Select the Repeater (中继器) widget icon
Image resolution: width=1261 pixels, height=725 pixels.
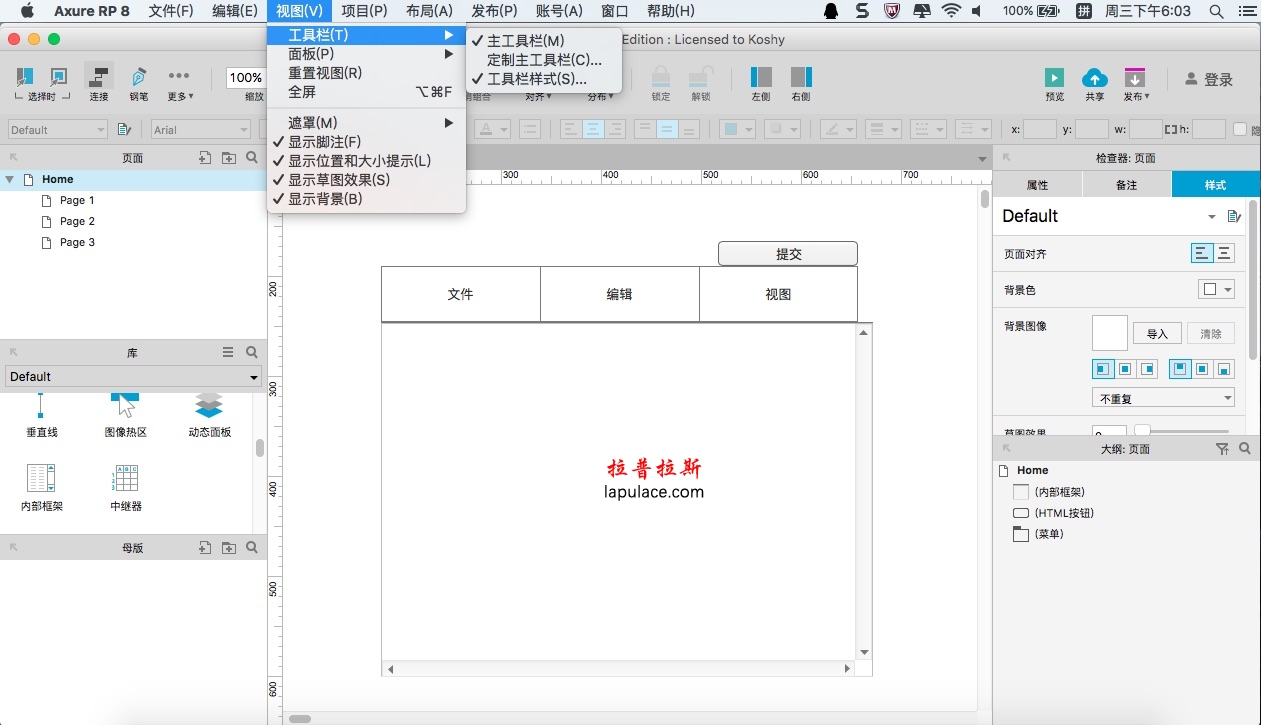(126, 478)
